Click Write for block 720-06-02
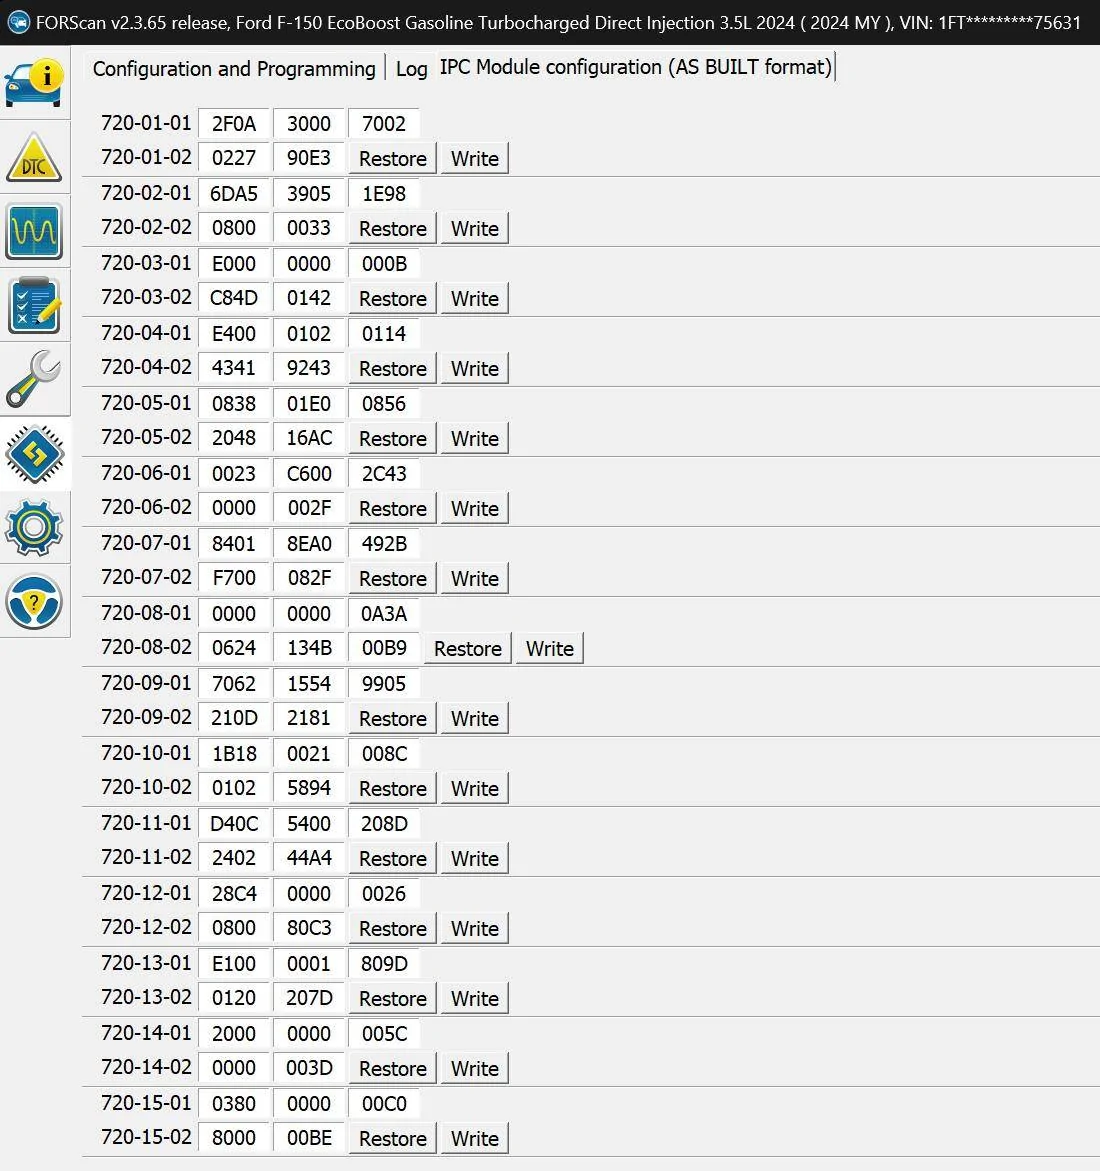 [475, 509]
